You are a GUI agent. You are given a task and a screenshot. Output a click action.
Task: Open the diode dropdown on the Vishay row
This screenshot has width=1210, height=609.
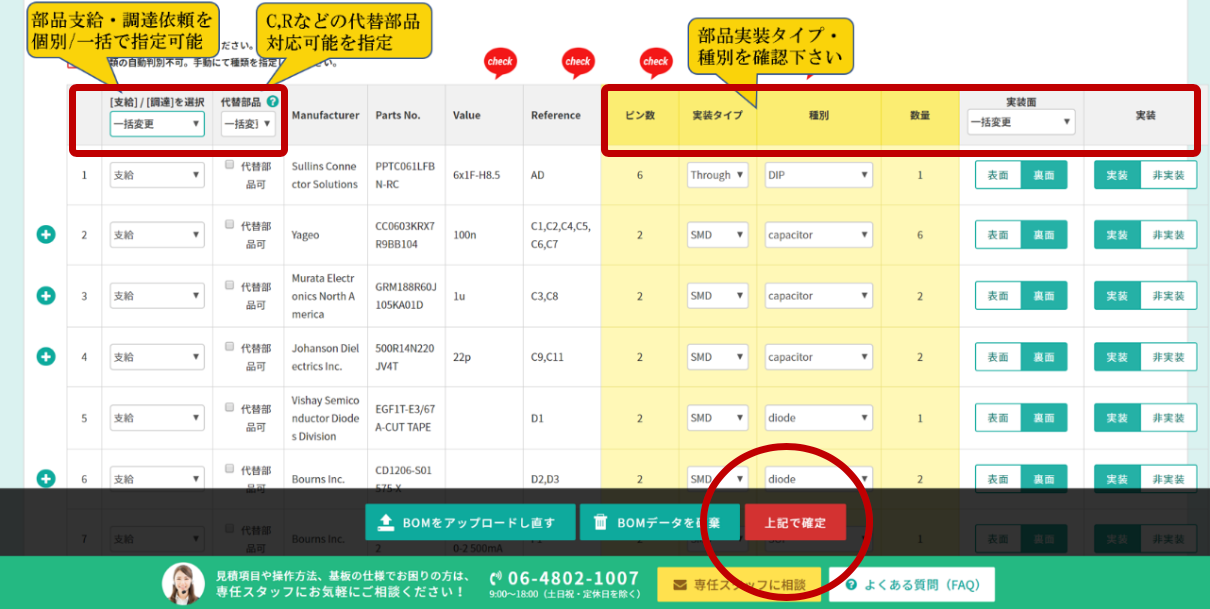coord(819,418)
